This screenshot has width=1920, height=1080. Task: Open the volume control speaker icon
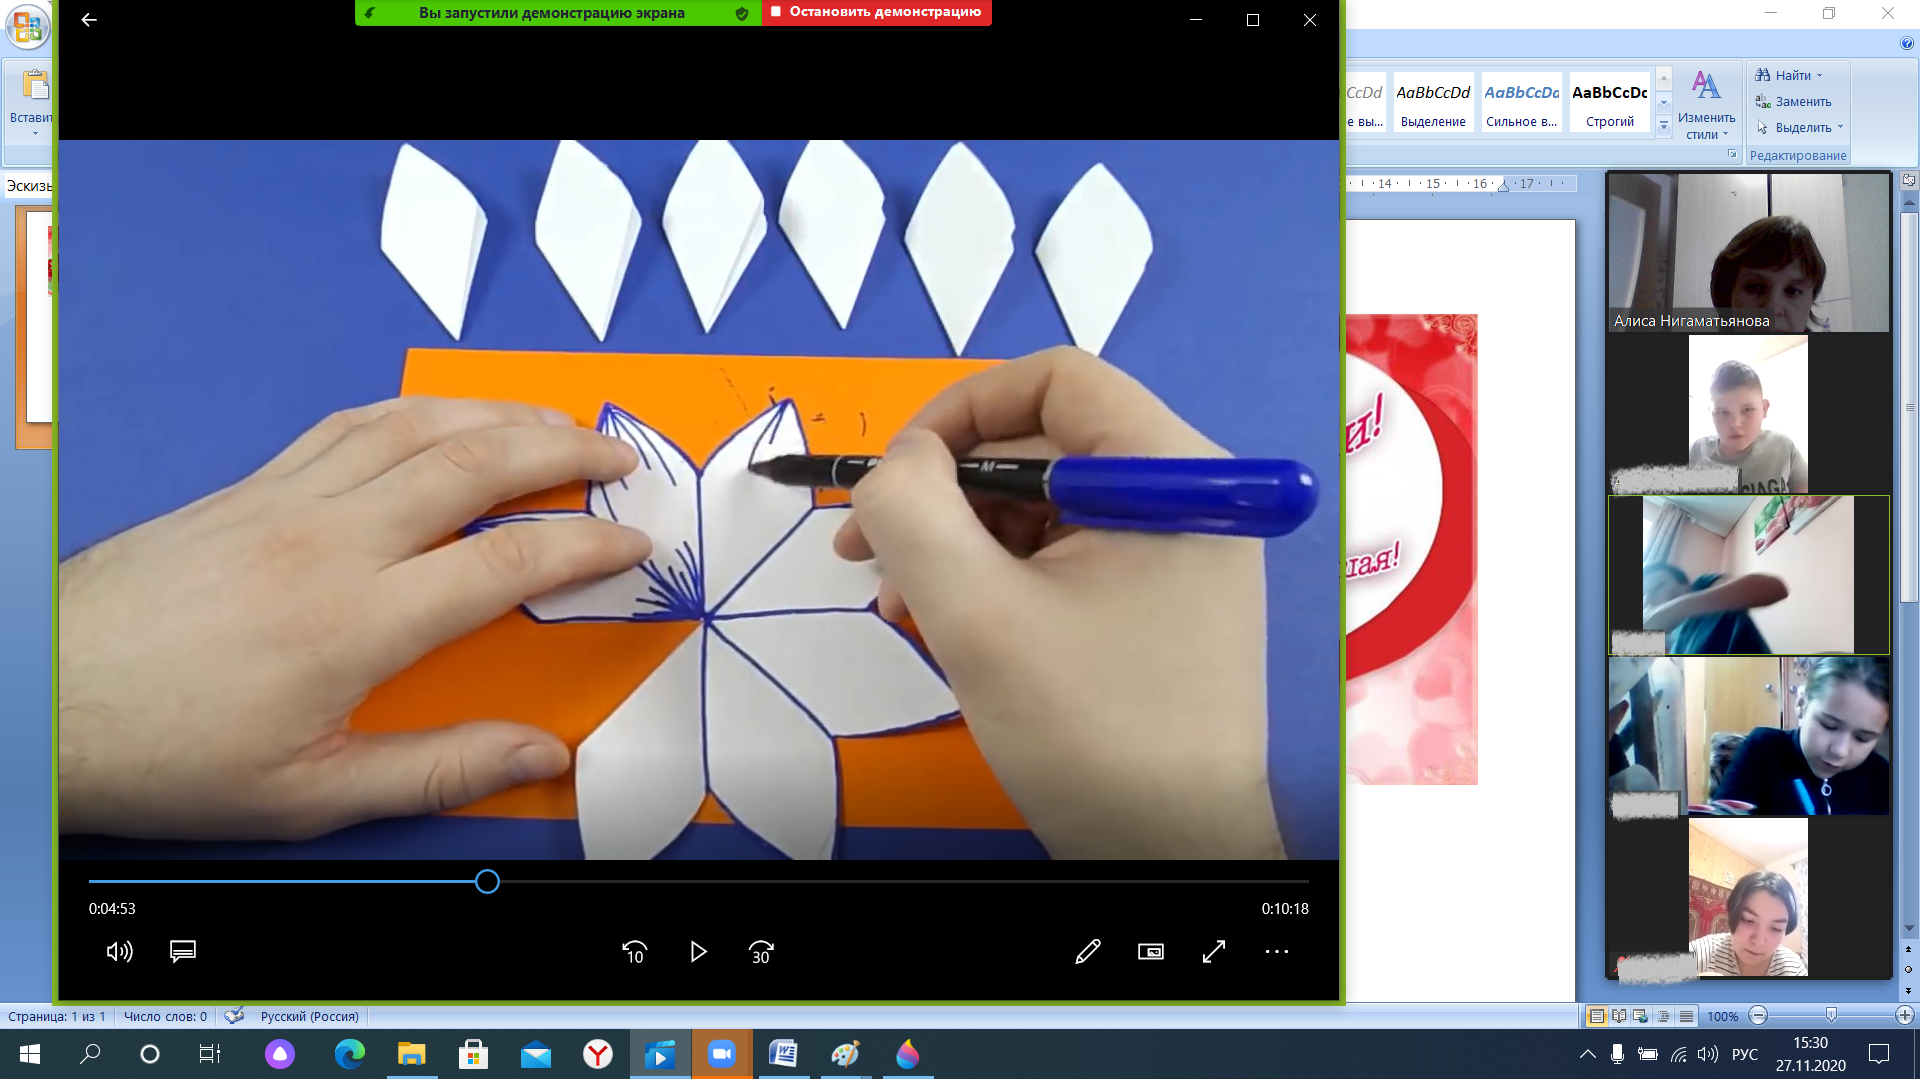click(119, 952)
